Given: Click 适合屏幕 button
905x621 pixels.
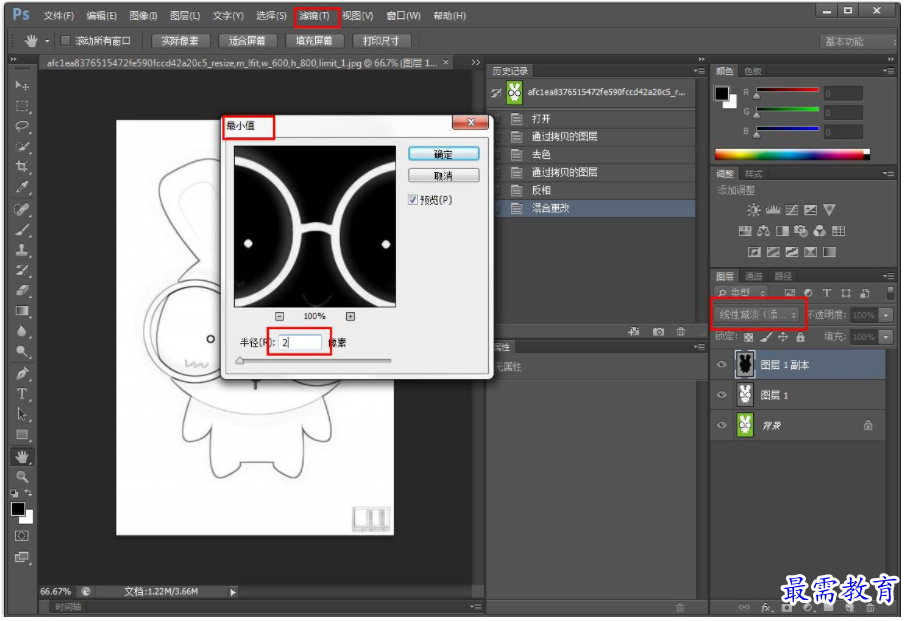Looking at the screenshot, I should 247,41.
